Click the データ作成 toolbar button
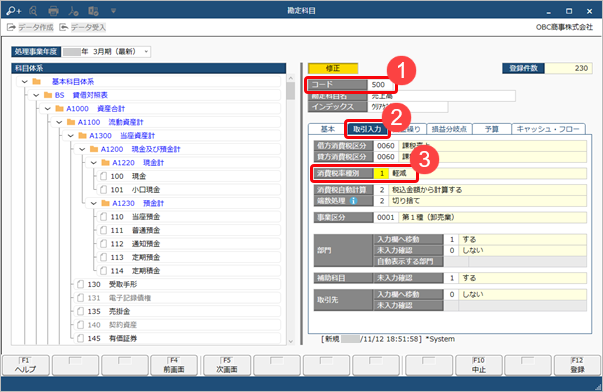 30,27
